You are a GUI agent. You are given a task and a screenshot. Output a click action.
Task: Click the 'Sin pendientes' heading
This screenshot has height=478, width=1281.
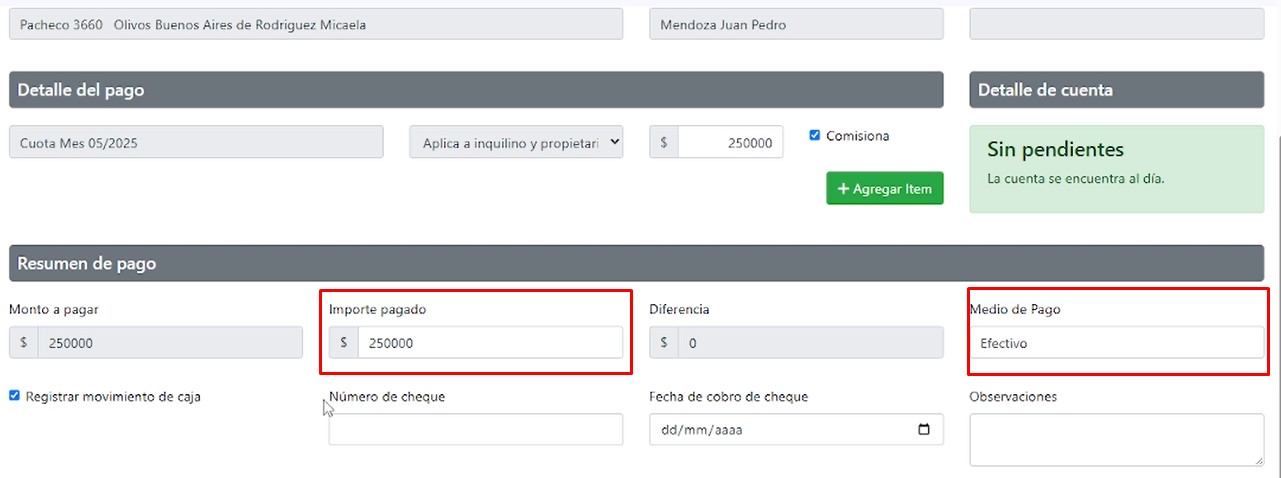tap(1055, 150)
